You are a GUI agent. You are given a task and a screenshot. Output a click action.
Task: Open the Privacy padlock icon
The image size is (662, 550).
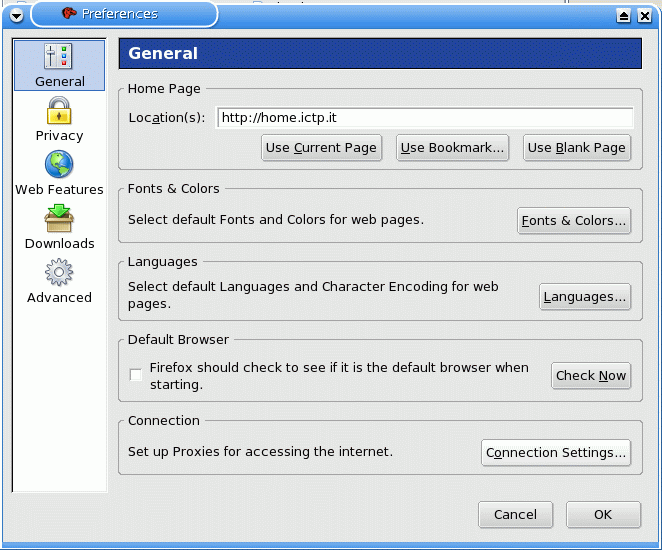[x=59, y=110]
